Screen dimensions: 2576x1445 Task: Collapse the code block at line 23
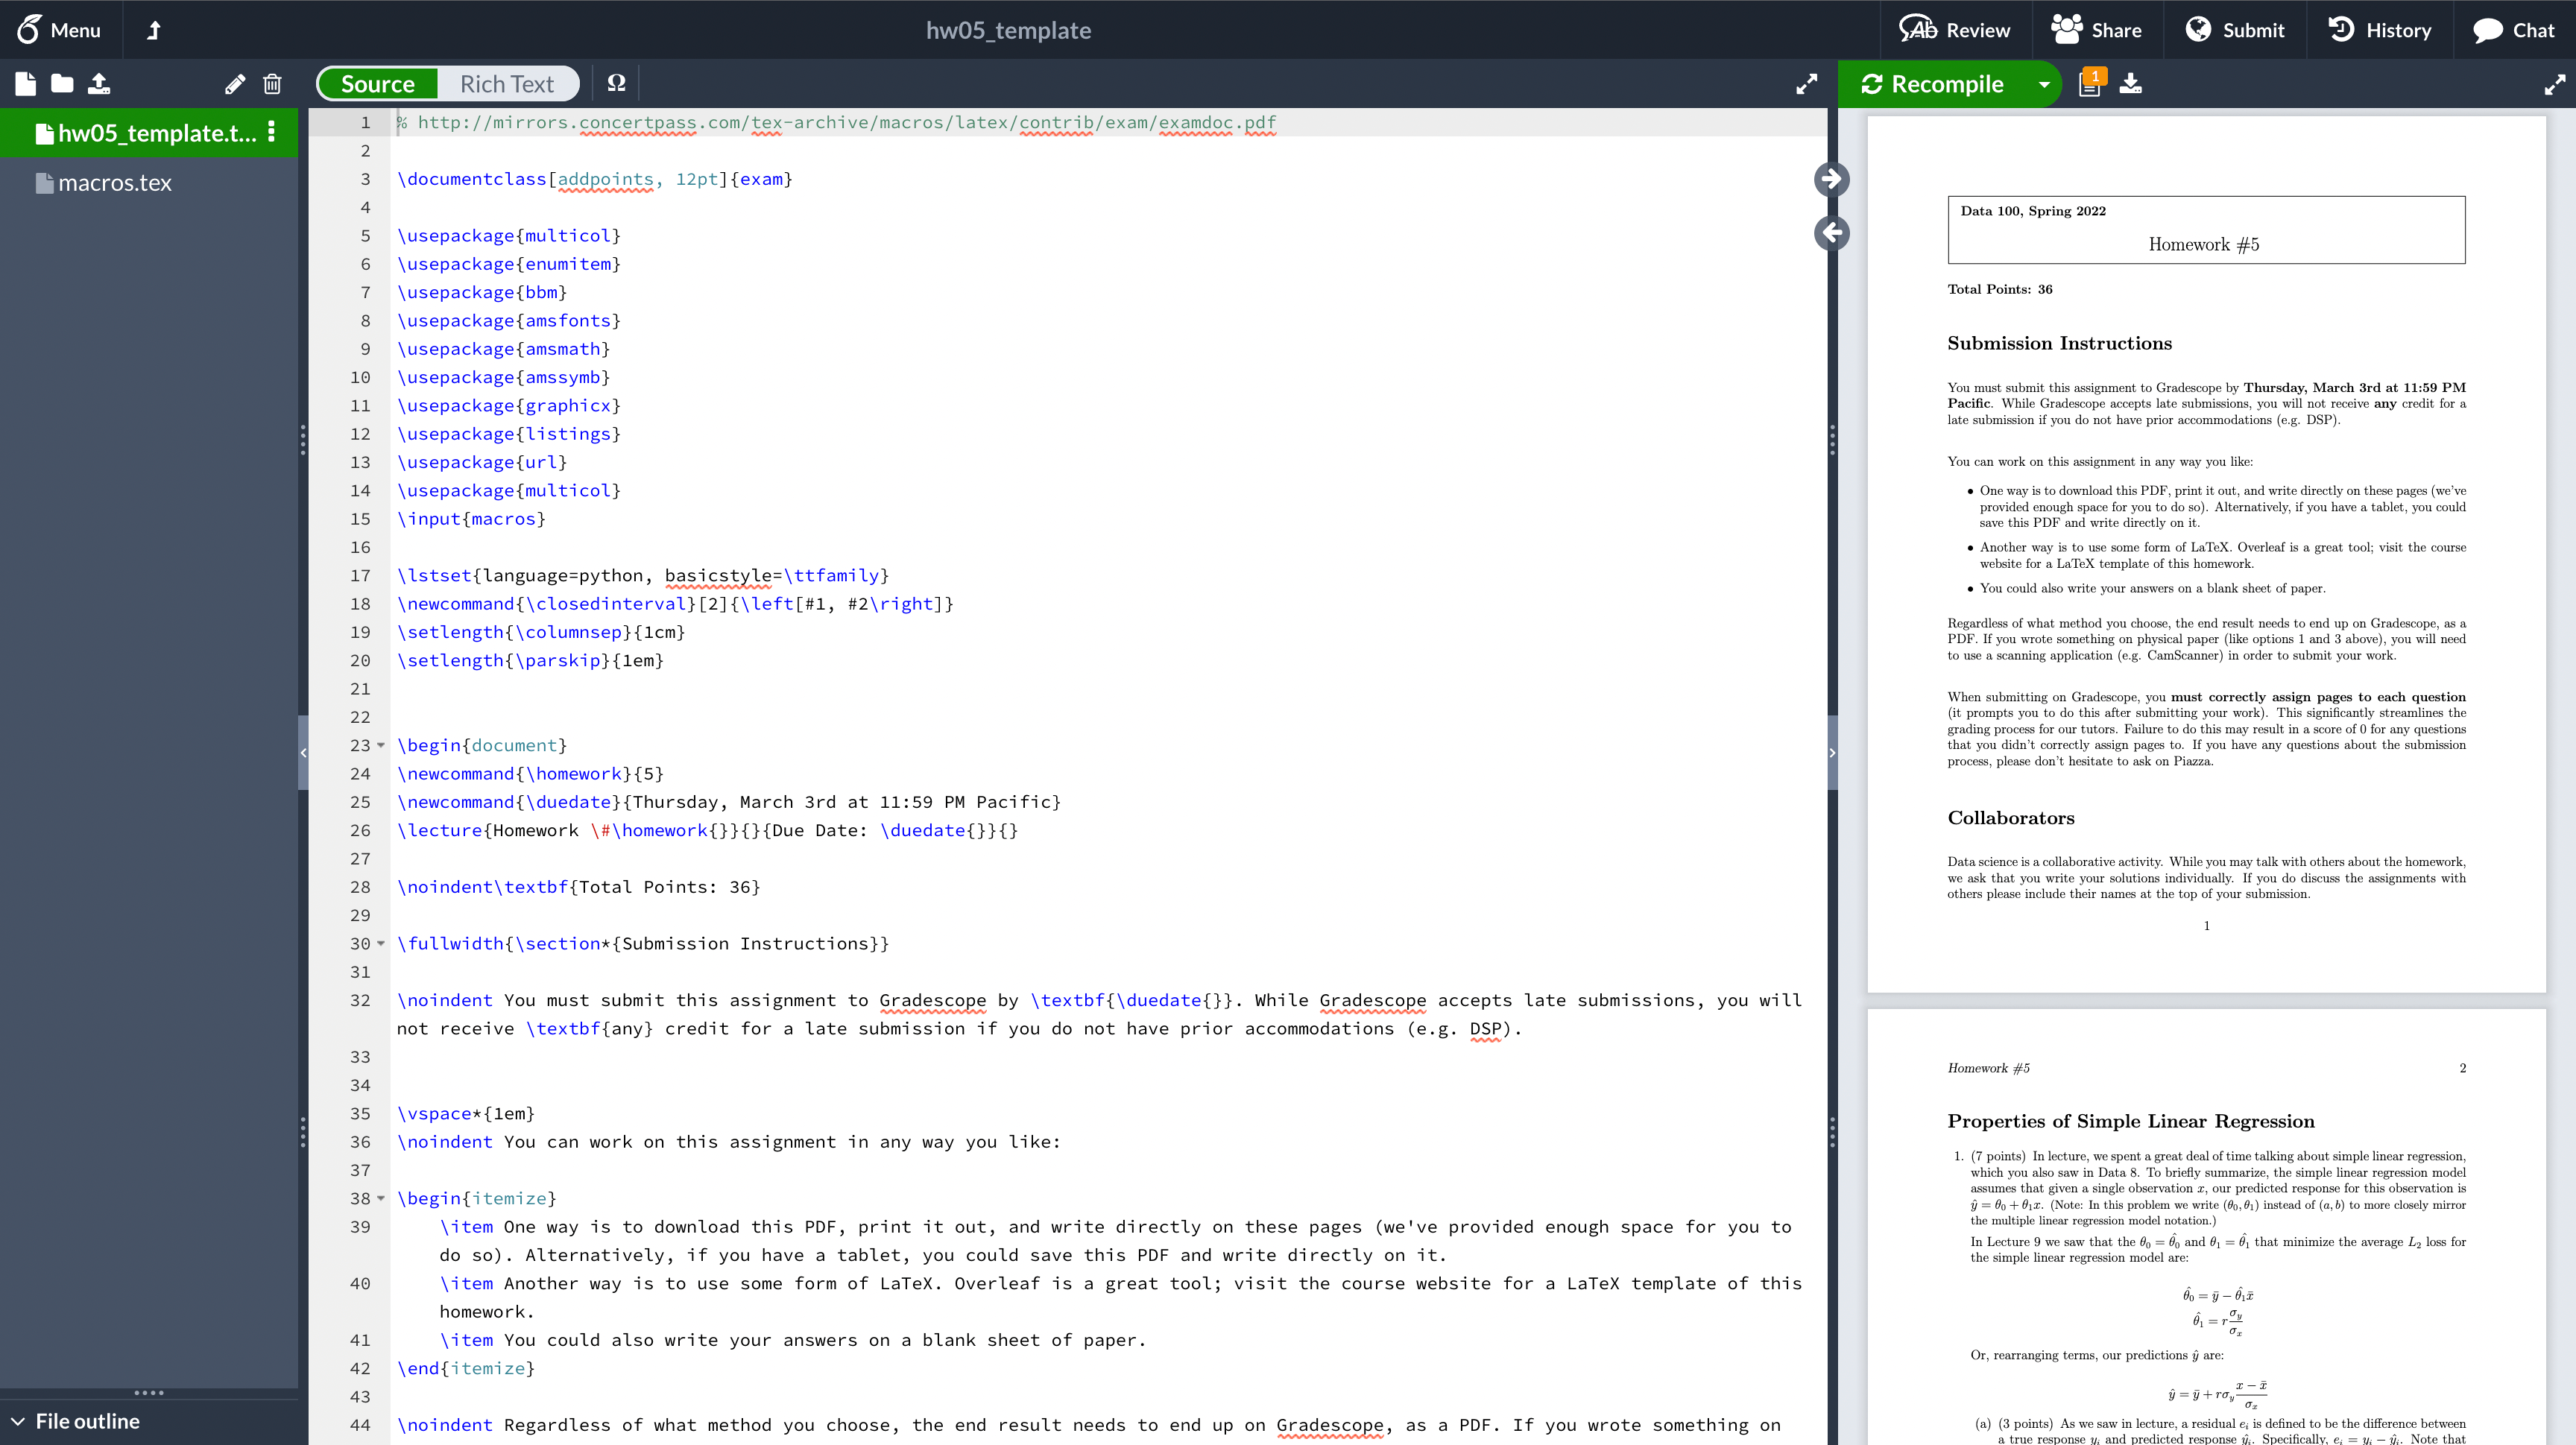380,745
